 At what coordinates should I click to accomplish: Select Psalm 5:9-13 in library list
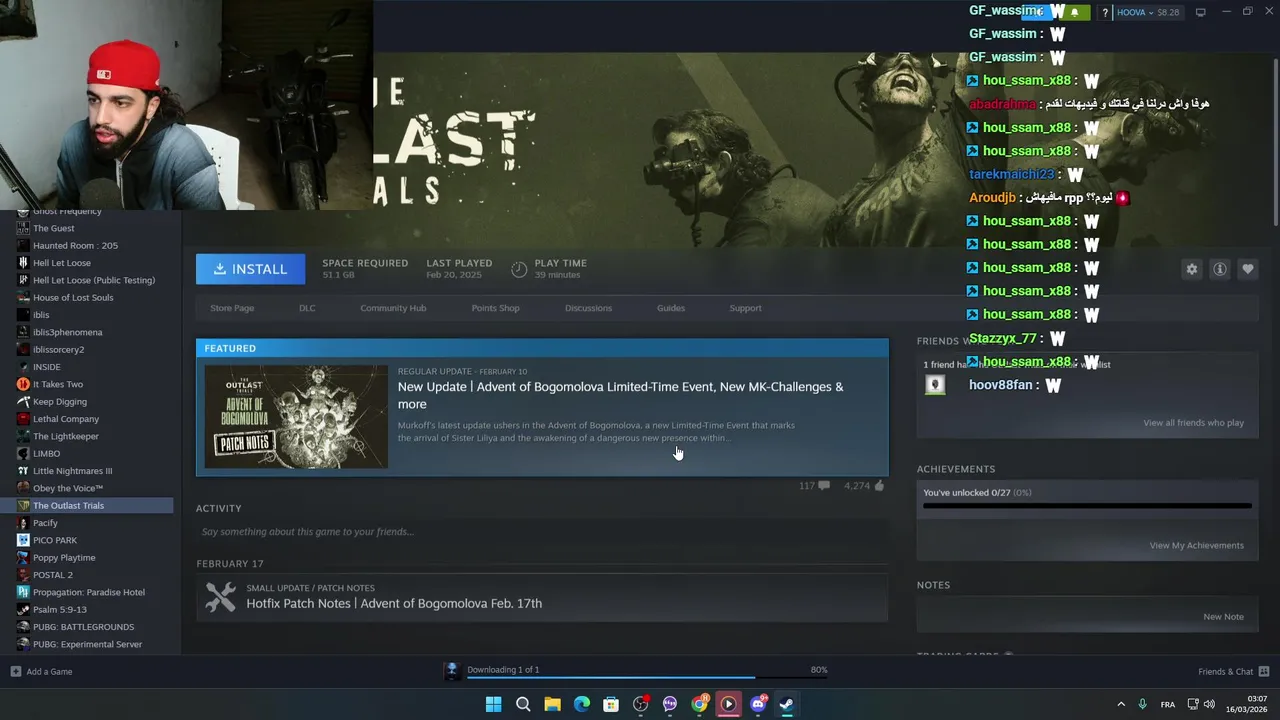tap(60, 609)
